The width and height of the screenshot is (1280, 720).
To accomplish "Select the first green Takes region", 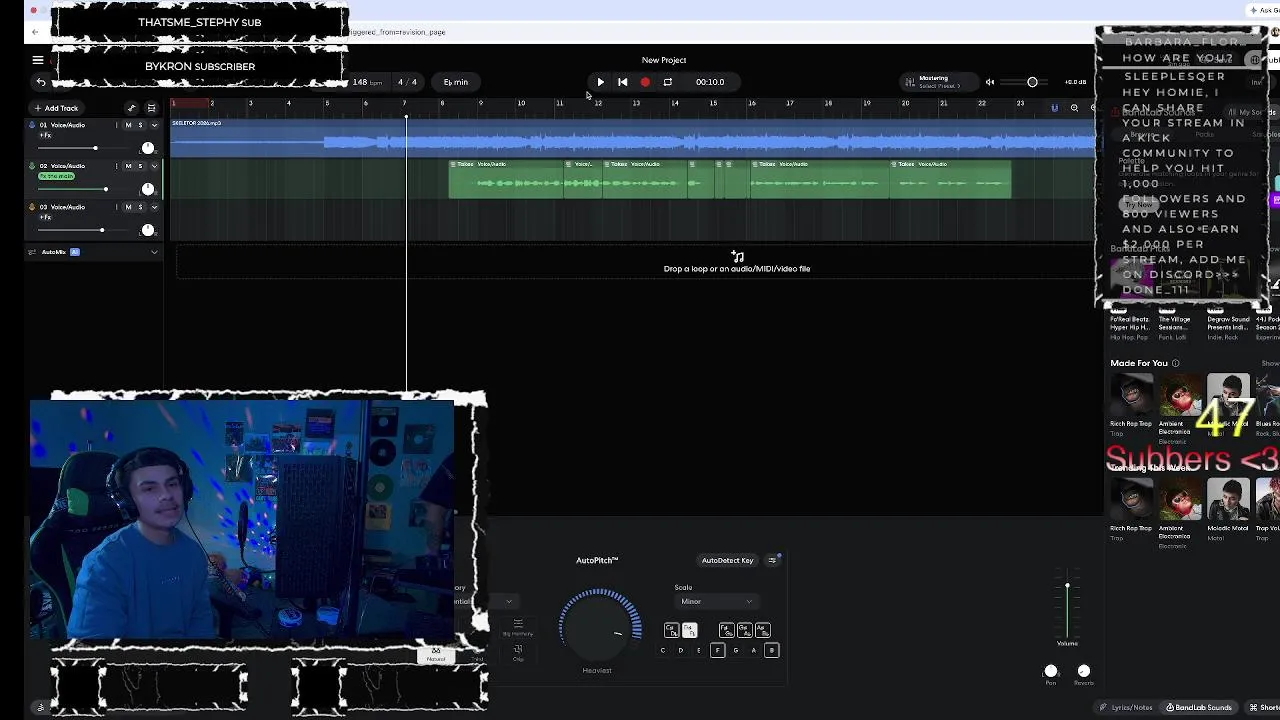I will pyautogui.click(x=506, y=179).
